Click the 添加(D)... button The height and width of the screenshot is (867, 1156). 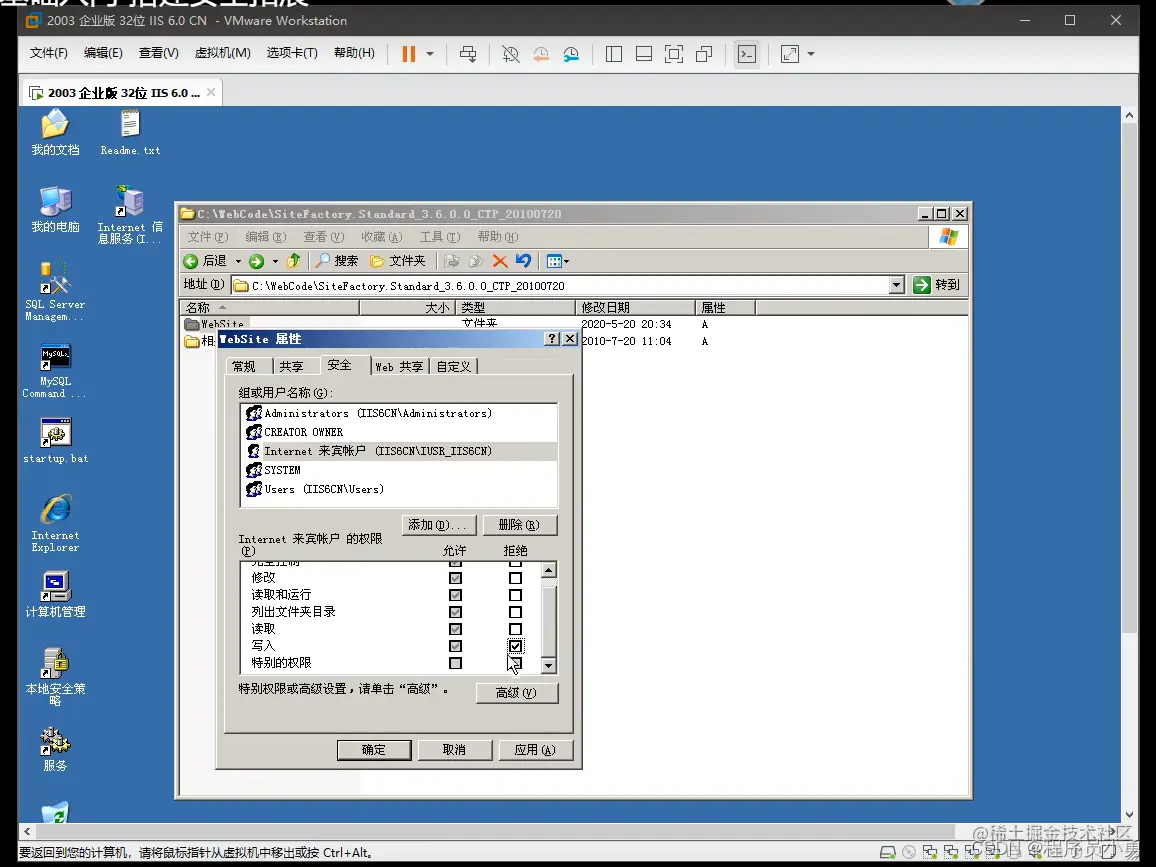[x=439, y=525]
